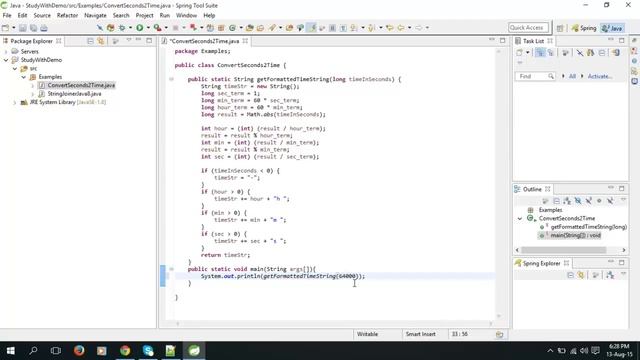Image resolution: width=640 pixels, height=360 pixels.
Task: Open the Window menu
Action: (x=186, y=16)
